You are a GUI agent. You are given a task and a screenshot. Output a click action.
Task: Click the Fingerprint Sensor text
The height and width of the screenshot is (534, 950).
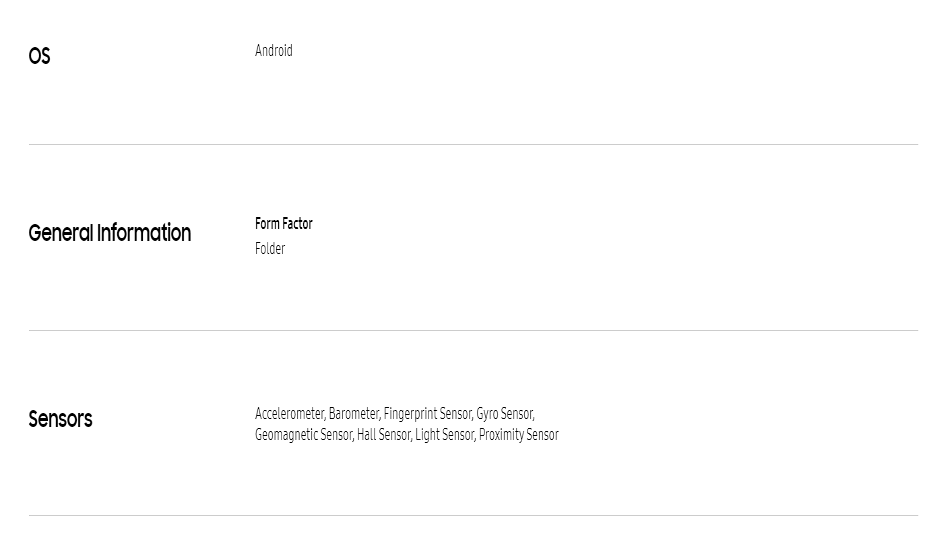click(428, 413)
